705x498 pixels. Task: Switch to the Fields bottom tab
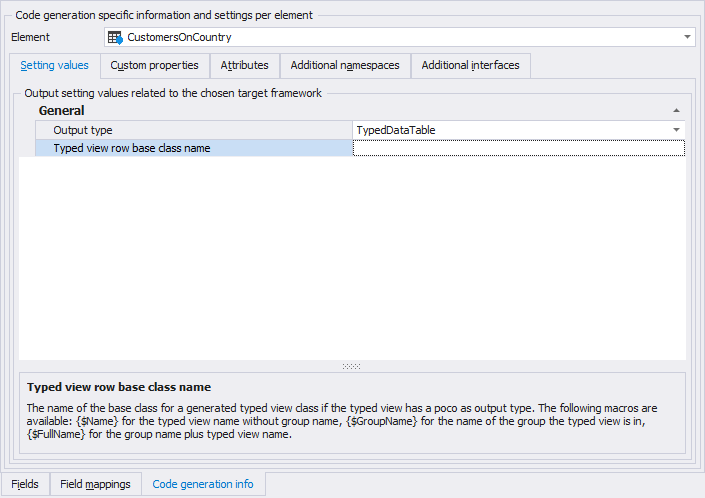pyautogui.click(x=25, y=484)
